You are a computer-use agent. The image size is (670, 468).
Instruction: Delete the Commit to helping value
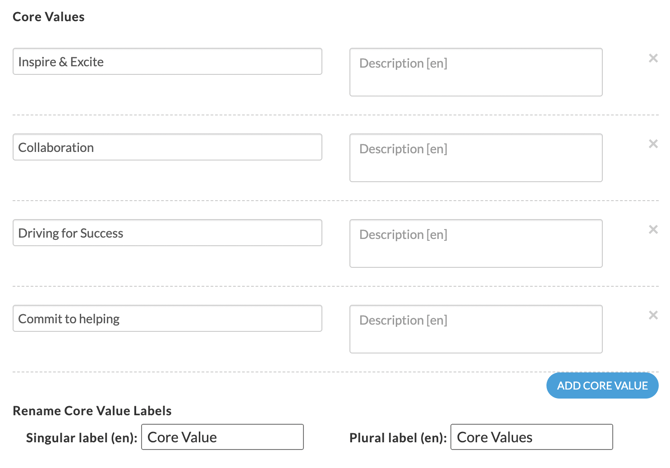coord(653,316)
